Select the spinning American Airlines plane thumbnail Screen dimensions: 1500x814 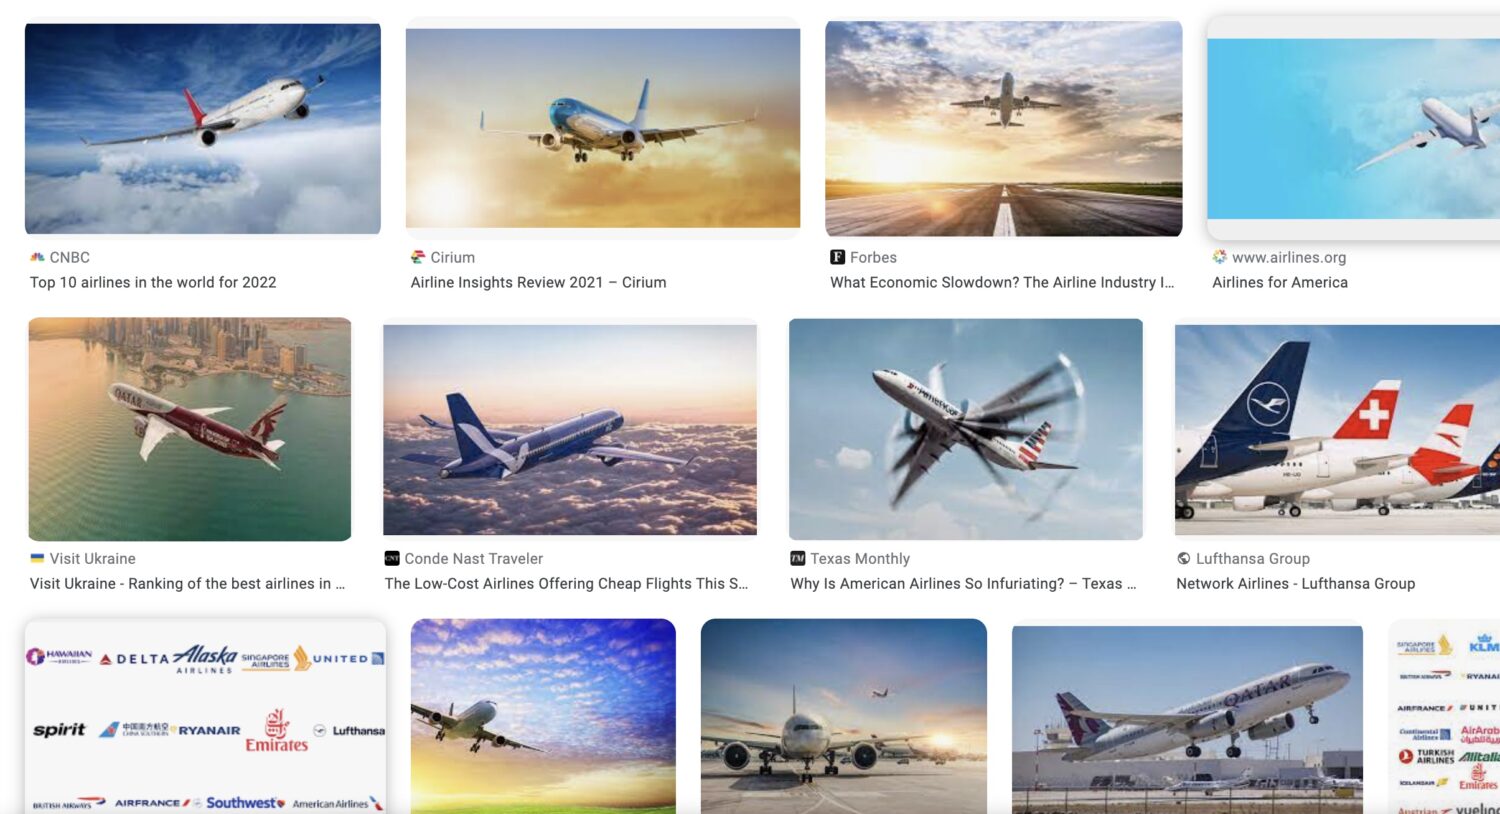(966, 429)
